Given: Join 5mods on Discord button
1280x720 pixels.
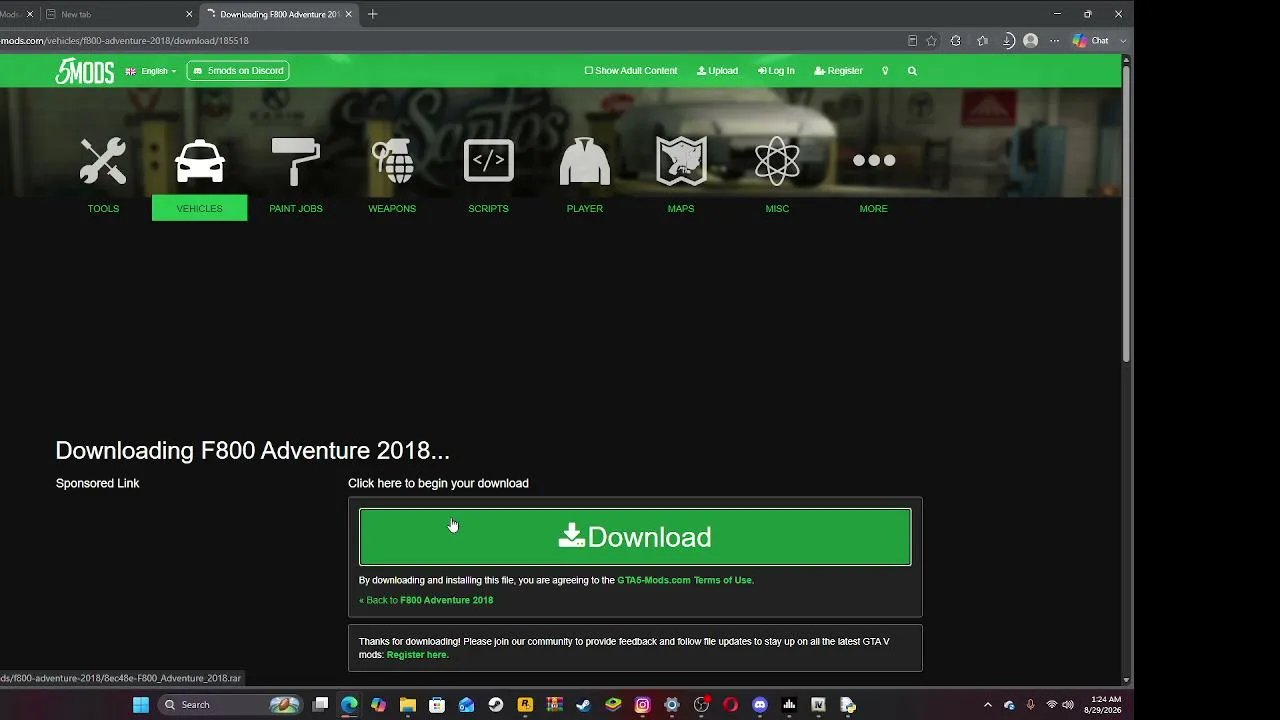Looking at the screenshot, I should point(238,71).
